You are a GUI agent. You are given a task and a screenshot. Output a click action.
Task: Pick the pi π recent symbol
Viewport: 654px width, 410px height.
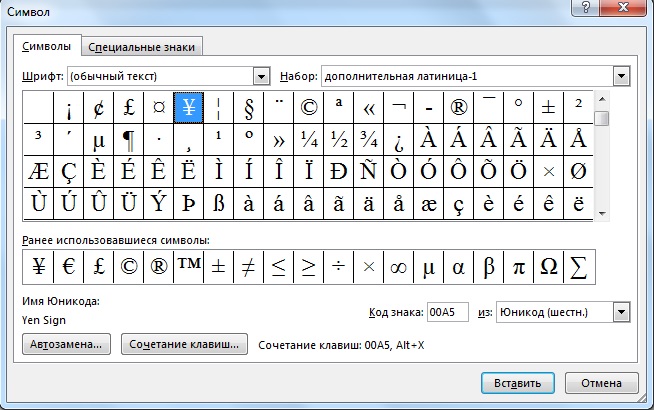coord(519,267)
